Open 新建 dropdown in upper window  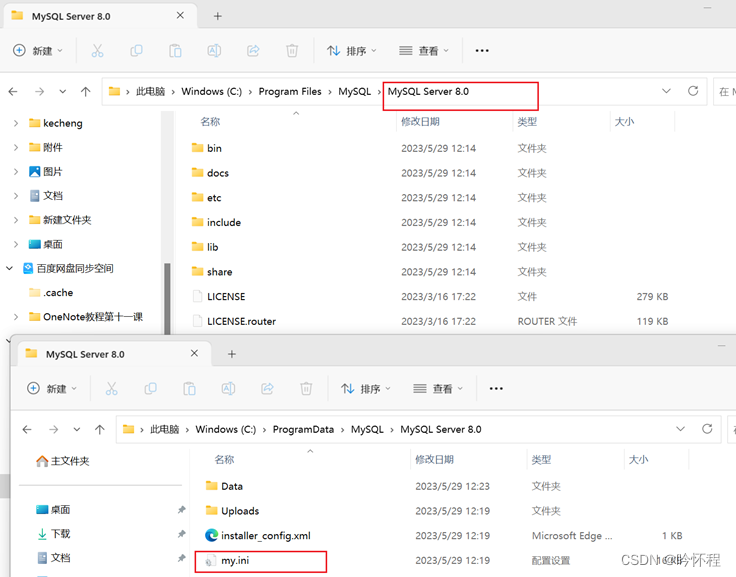tap(38, 51)
